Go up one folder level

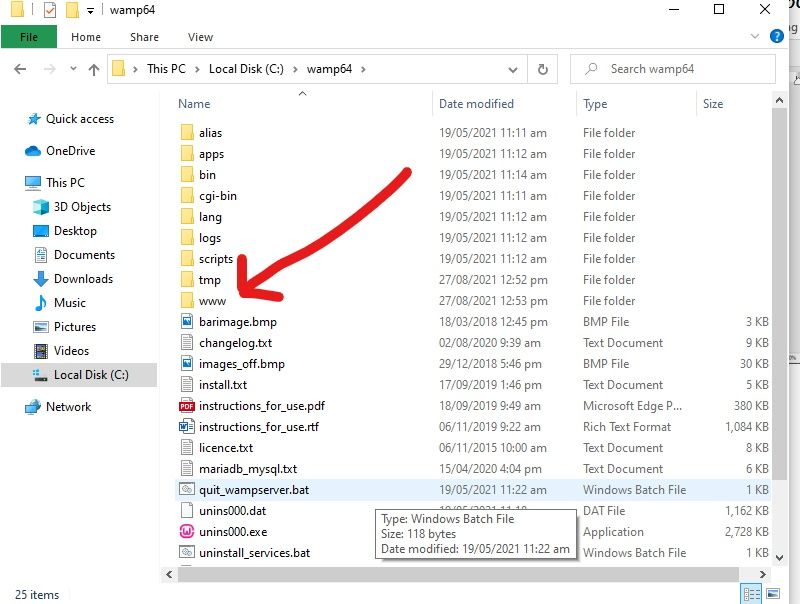coord(94,69)
